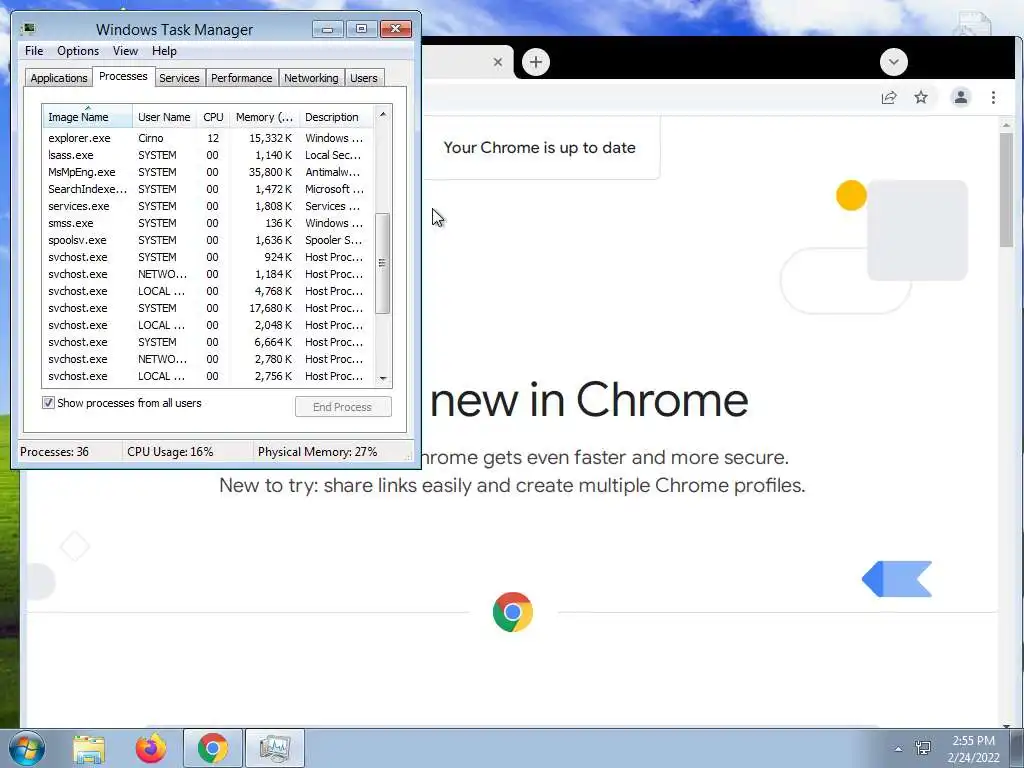Toggle Show processes from all users
The width and height of the screenshot is (1024, 768).
pyautogui.click(x=48, y=403)
